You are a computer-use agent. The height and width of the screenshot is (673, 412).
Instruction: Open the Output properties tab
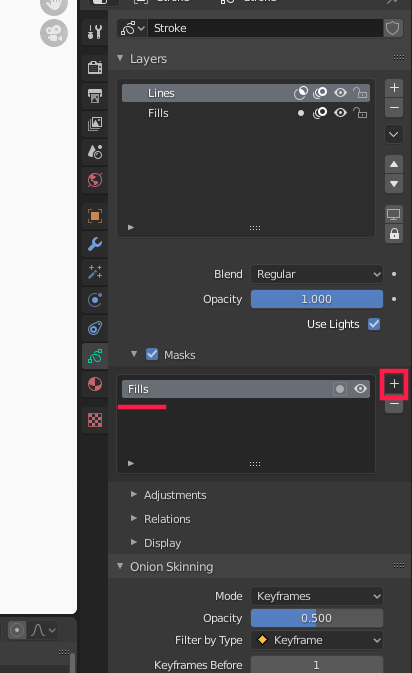pos(95,96)
